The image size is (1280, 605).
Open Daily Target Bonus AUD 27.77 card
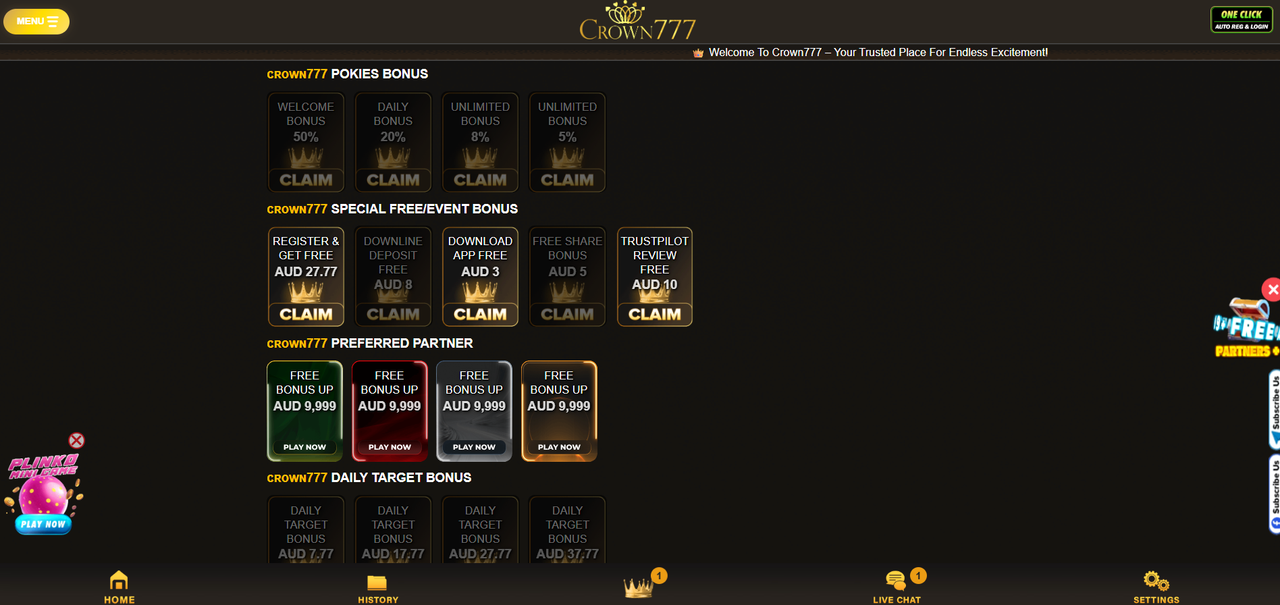coord(480,530)
